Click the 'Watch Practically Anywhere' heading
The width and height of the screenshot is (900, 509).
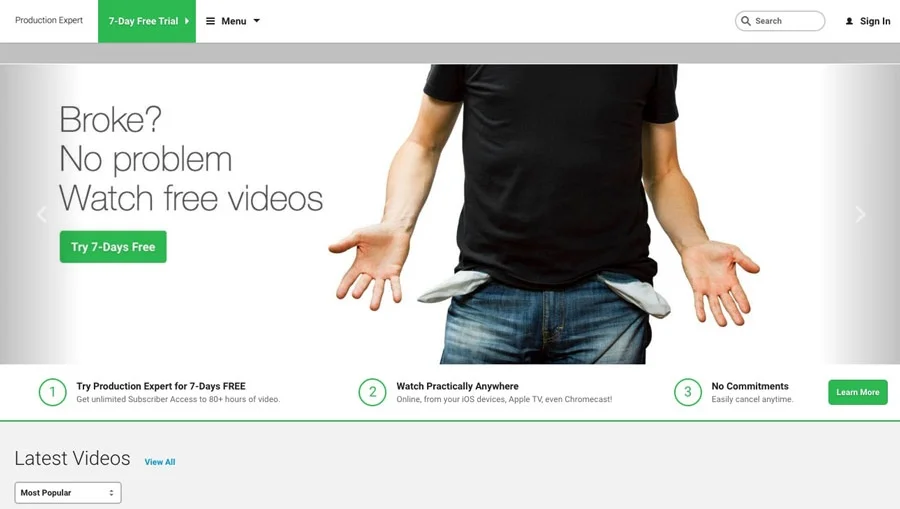(457, 386)
